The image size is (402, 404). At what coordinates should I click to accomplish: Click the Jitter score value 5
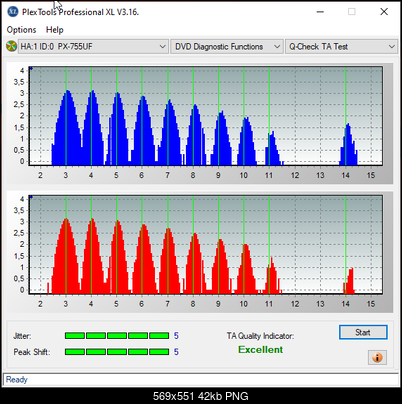pos(176,336)
